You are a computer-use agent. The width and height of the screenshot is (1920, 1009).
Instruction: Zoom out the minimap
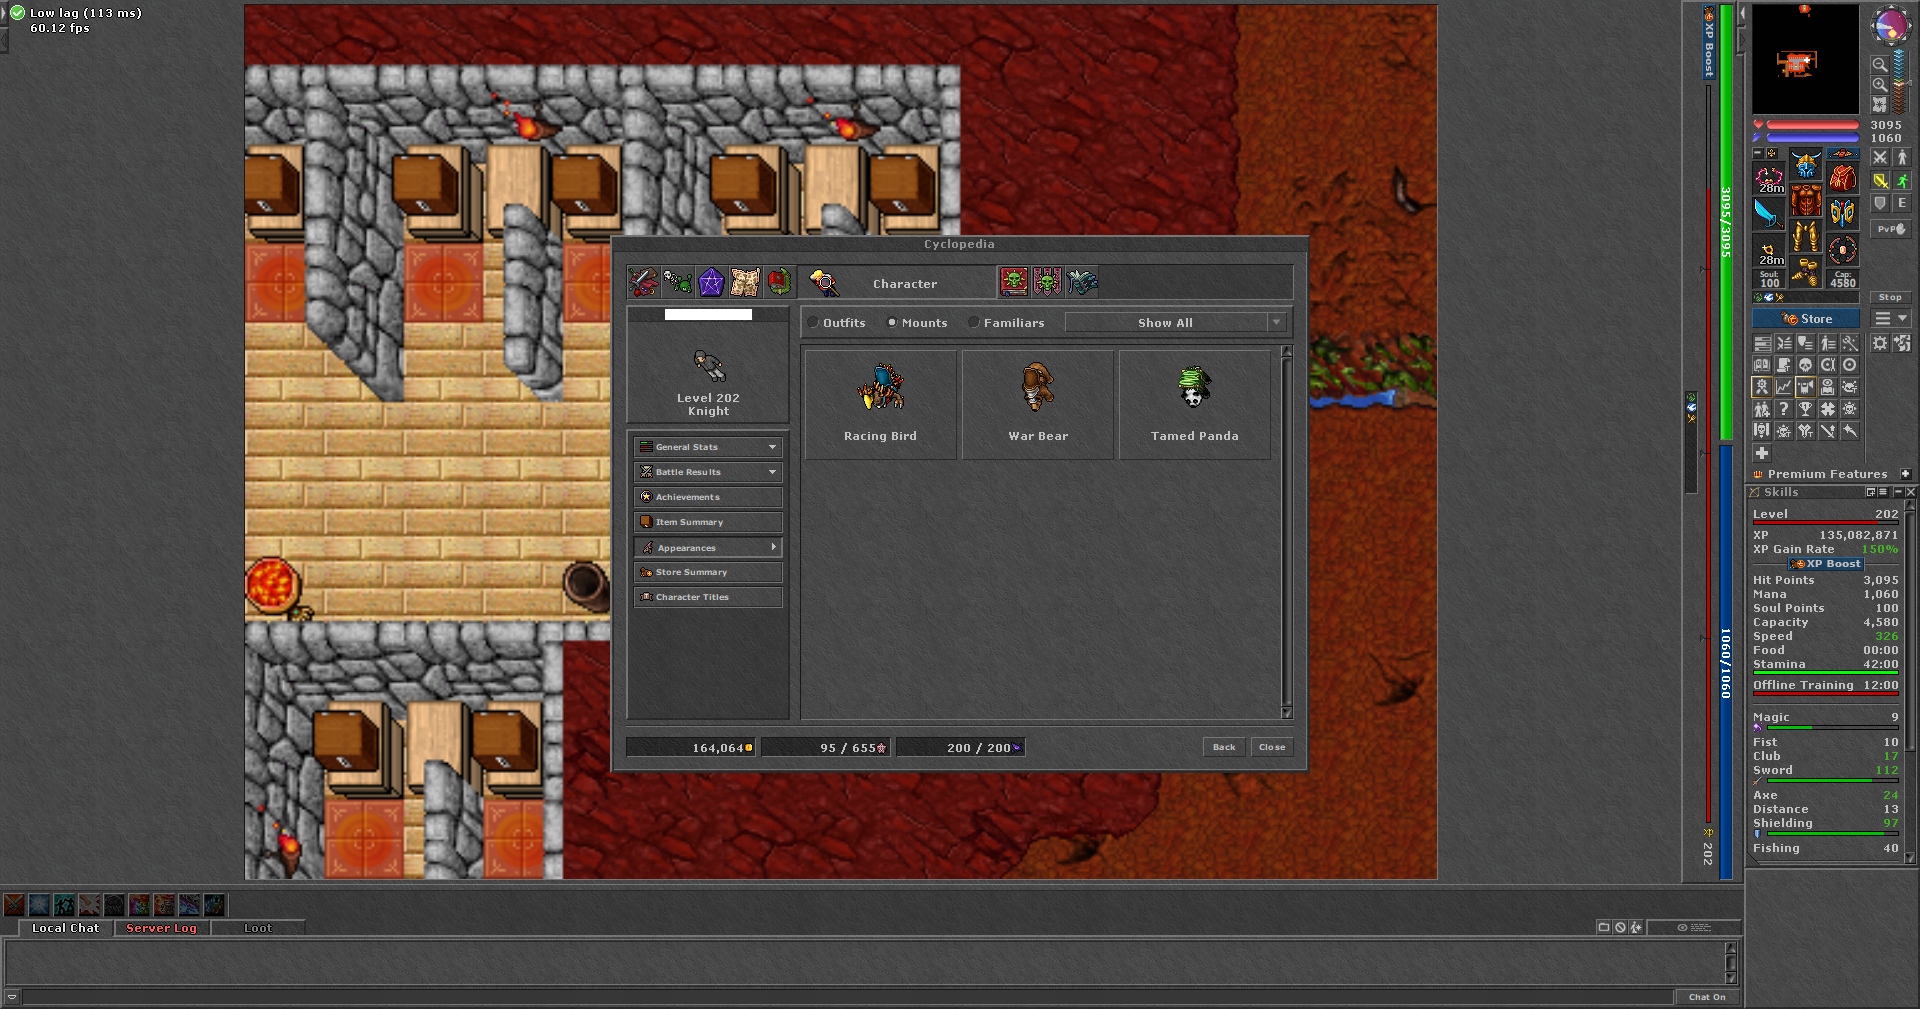coord(1880,65)
